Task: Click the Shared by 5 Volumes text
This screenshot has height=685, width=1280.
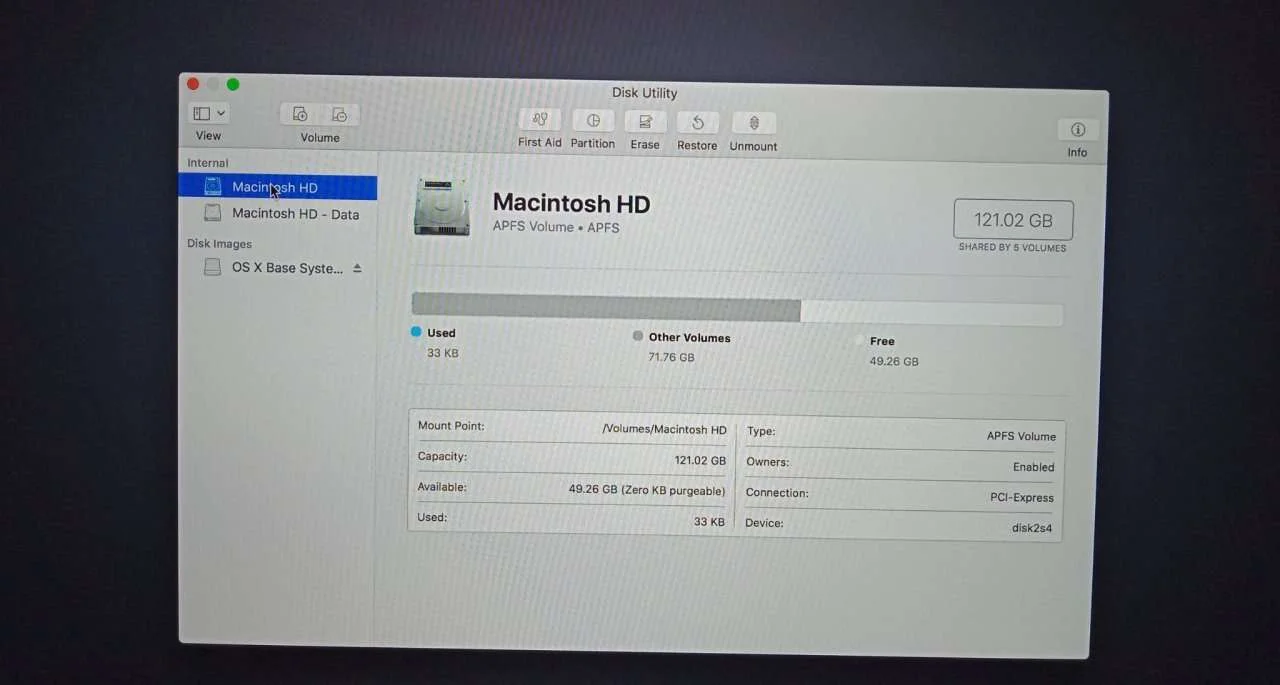Action: pyautogui.click(x=1012, y=247)
